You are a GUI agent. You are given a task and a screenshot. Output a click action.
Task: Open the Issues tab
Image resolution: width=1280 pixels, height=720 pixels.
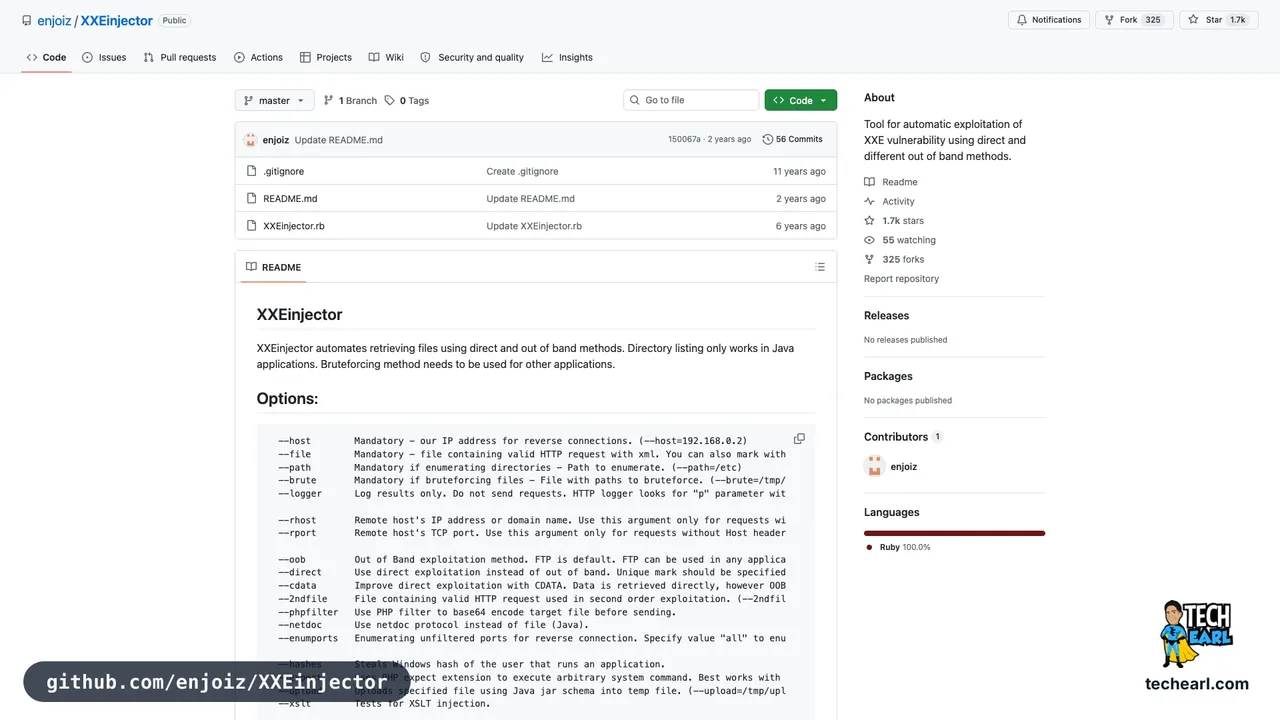pos(104,57)
